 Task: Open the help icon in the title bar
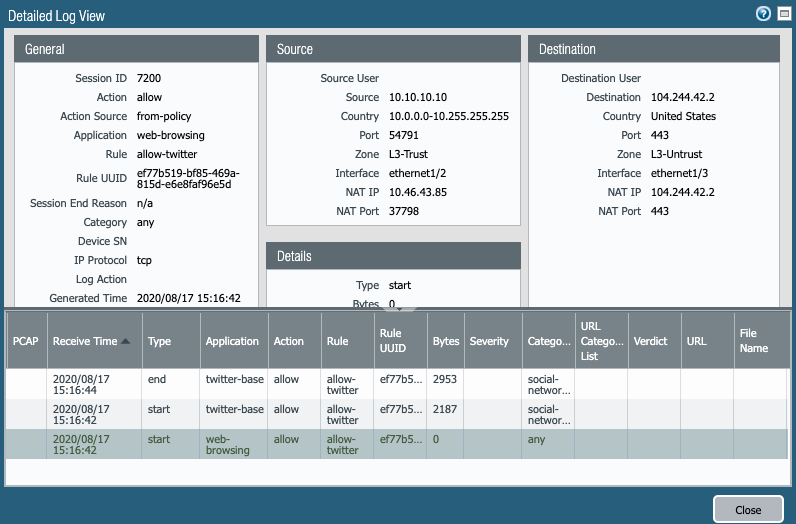click(x=763, y=14)
